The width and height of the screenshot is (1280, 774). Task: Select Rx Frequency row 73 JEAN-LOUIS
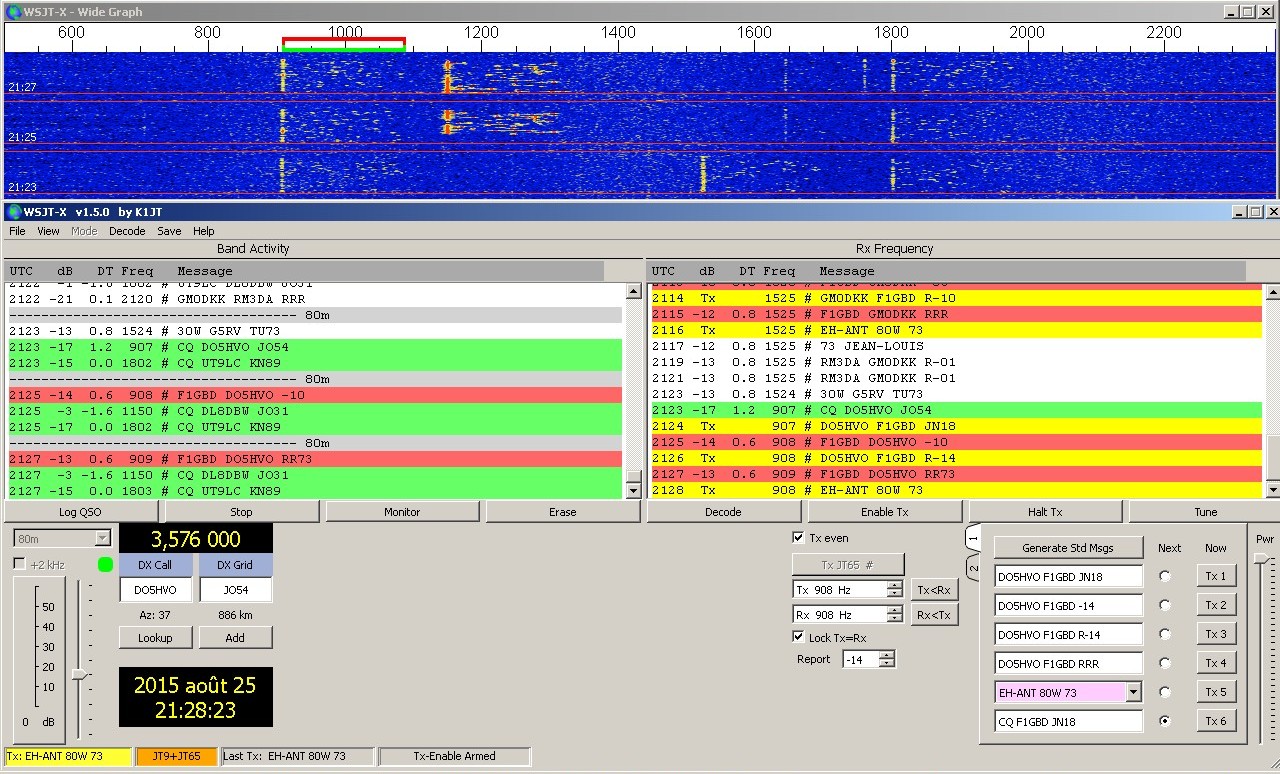pyautogui.click(x=956, y=346)
